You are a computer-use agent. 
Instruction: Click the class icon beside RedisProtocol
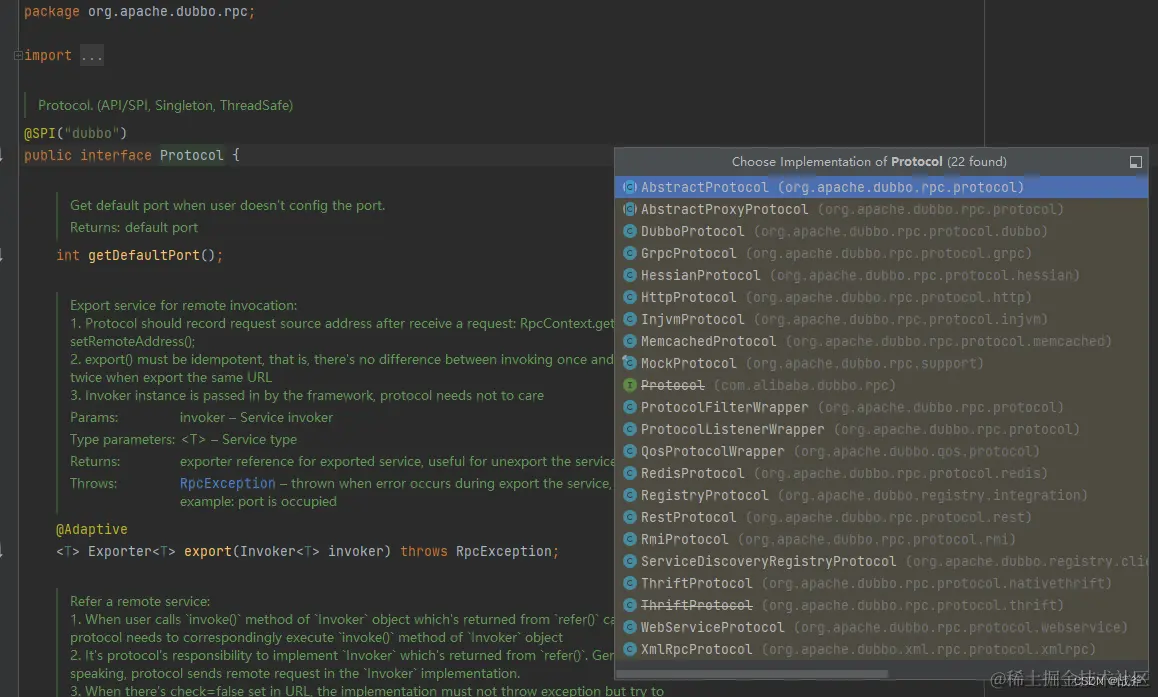point(630,473)
